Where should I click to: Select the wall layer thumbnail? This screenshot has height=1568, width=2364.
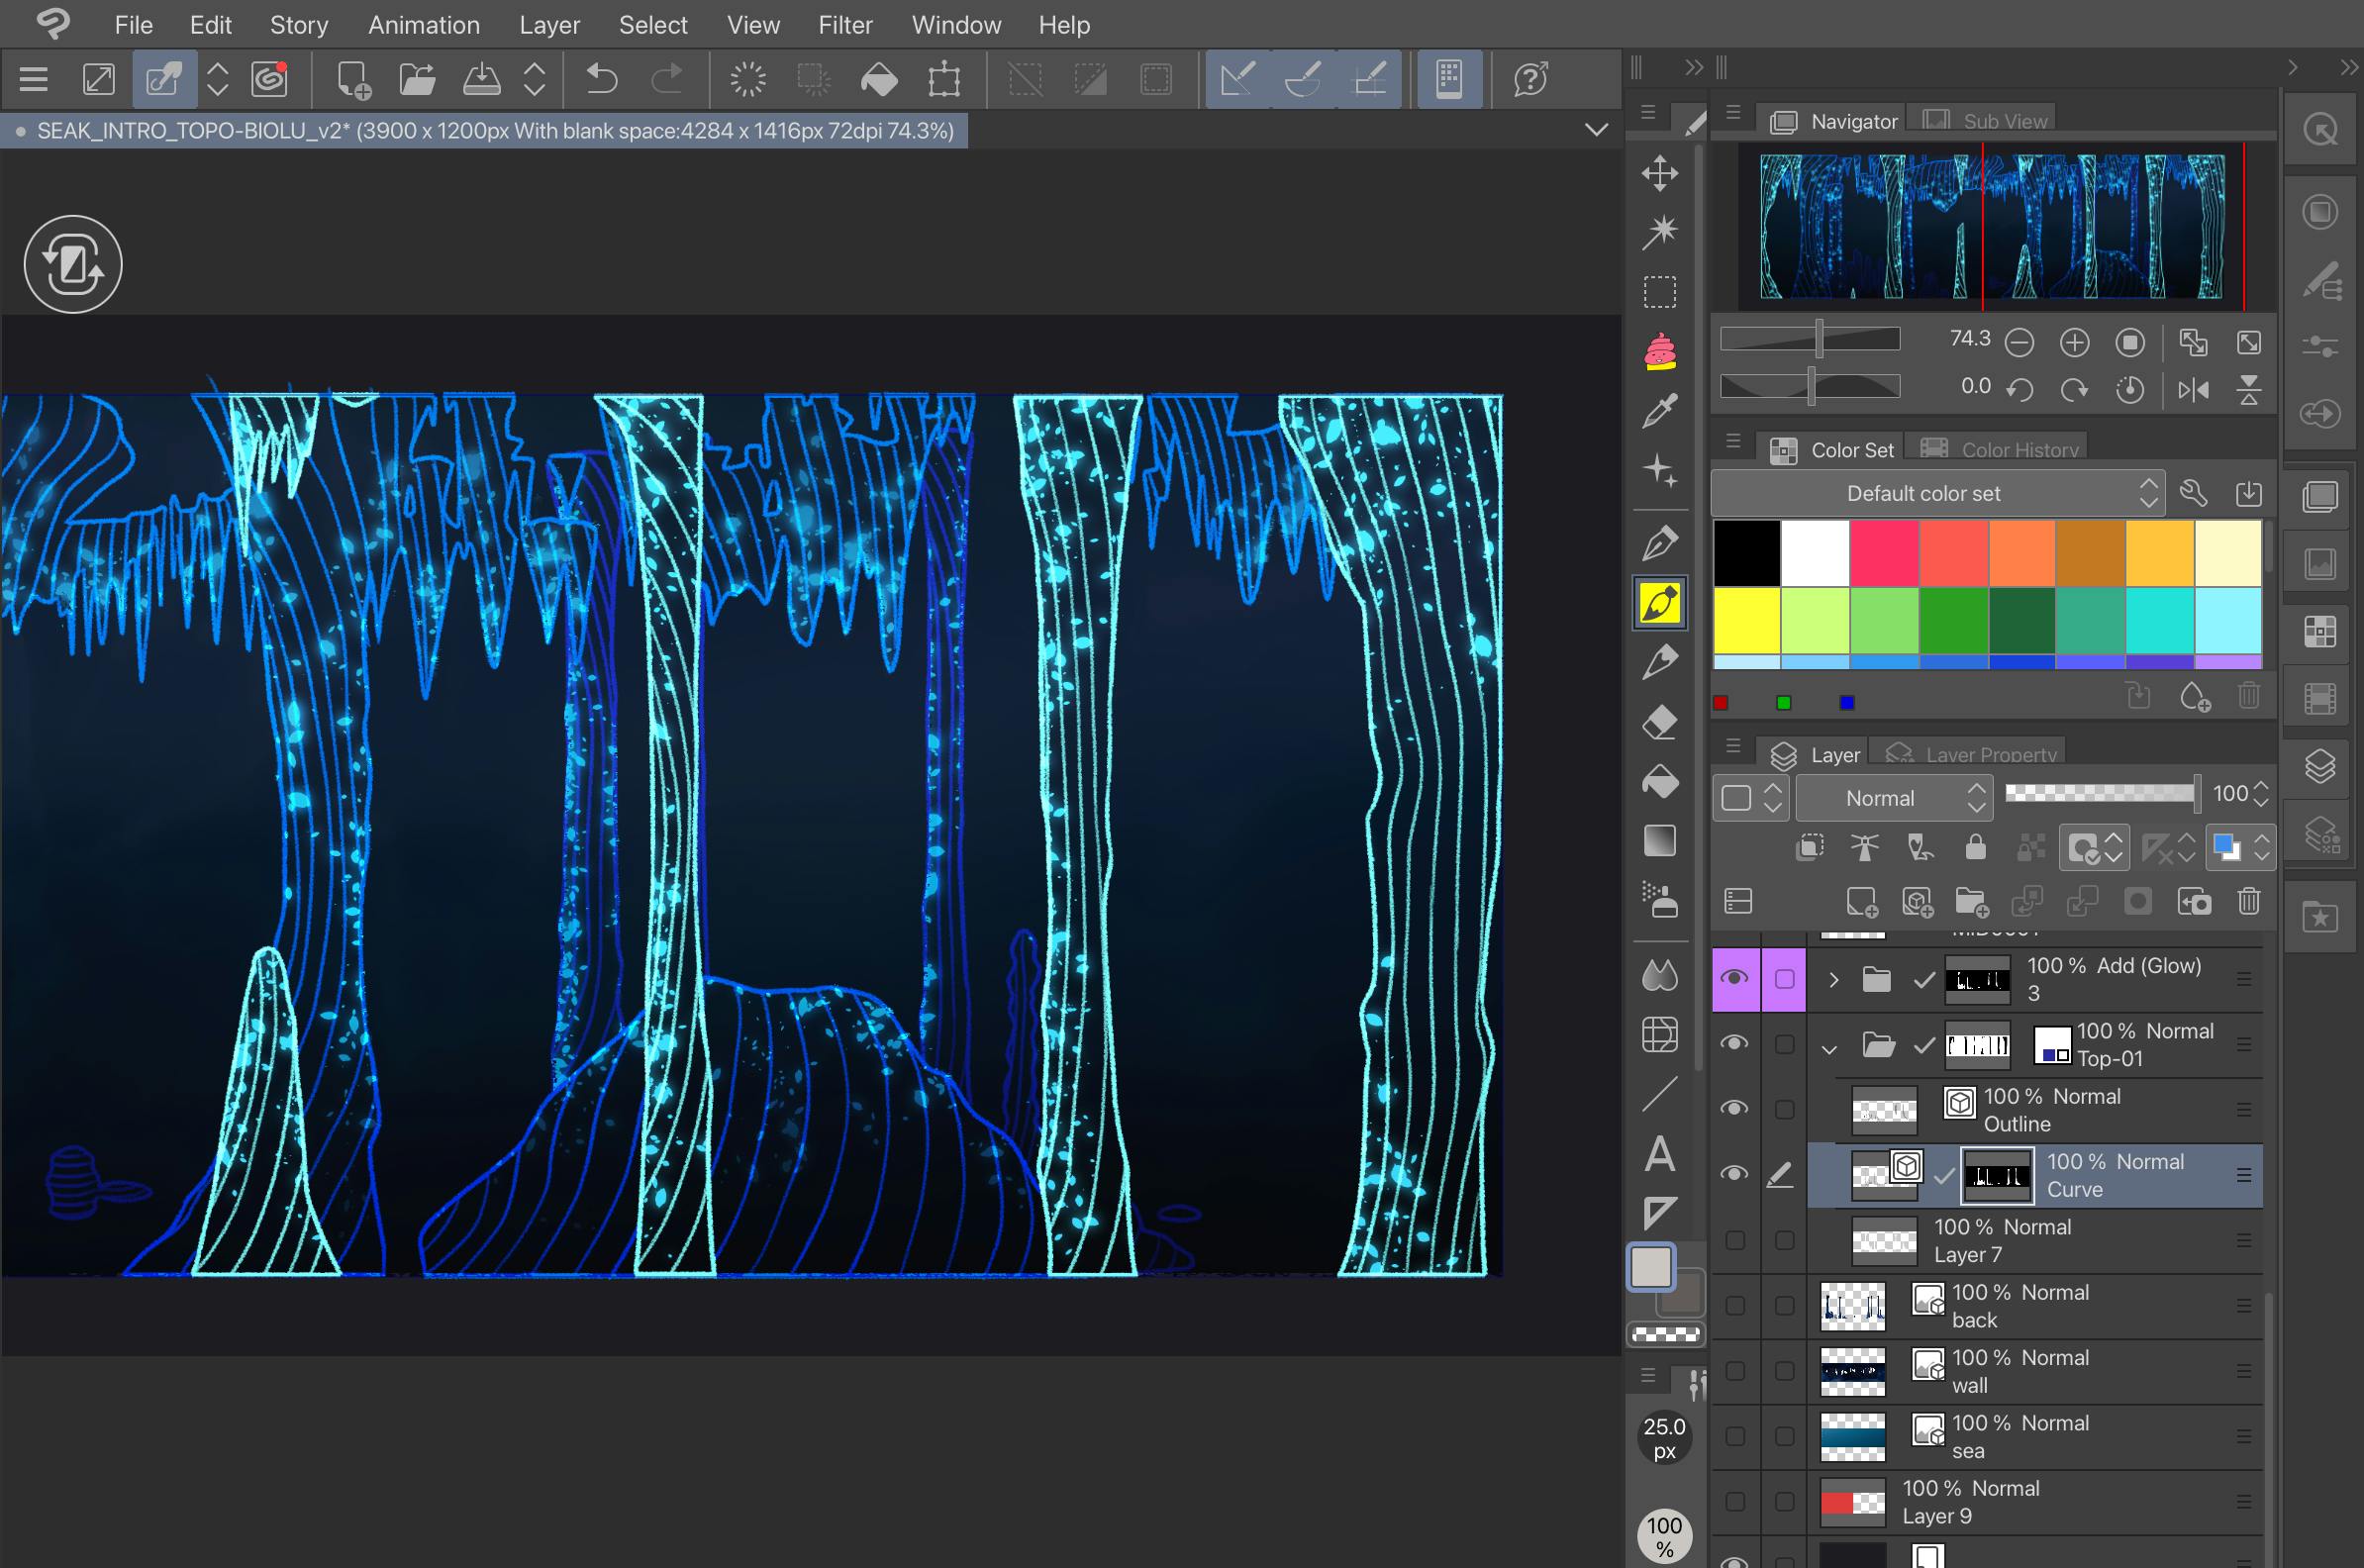[x=1852, y=1371]
